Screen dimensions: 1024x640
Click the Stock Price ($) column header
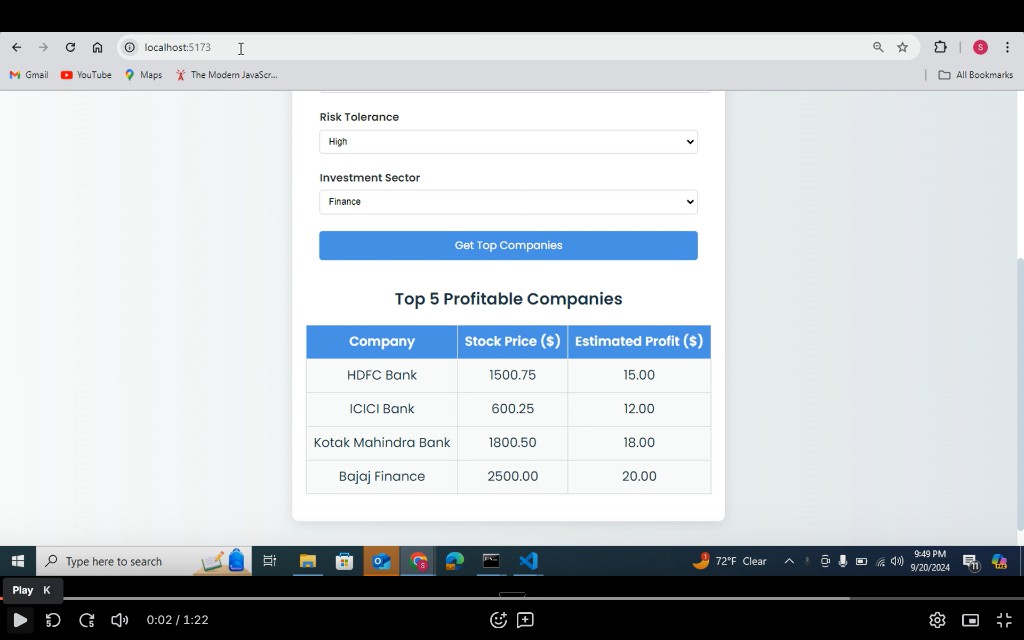(513, 342)
